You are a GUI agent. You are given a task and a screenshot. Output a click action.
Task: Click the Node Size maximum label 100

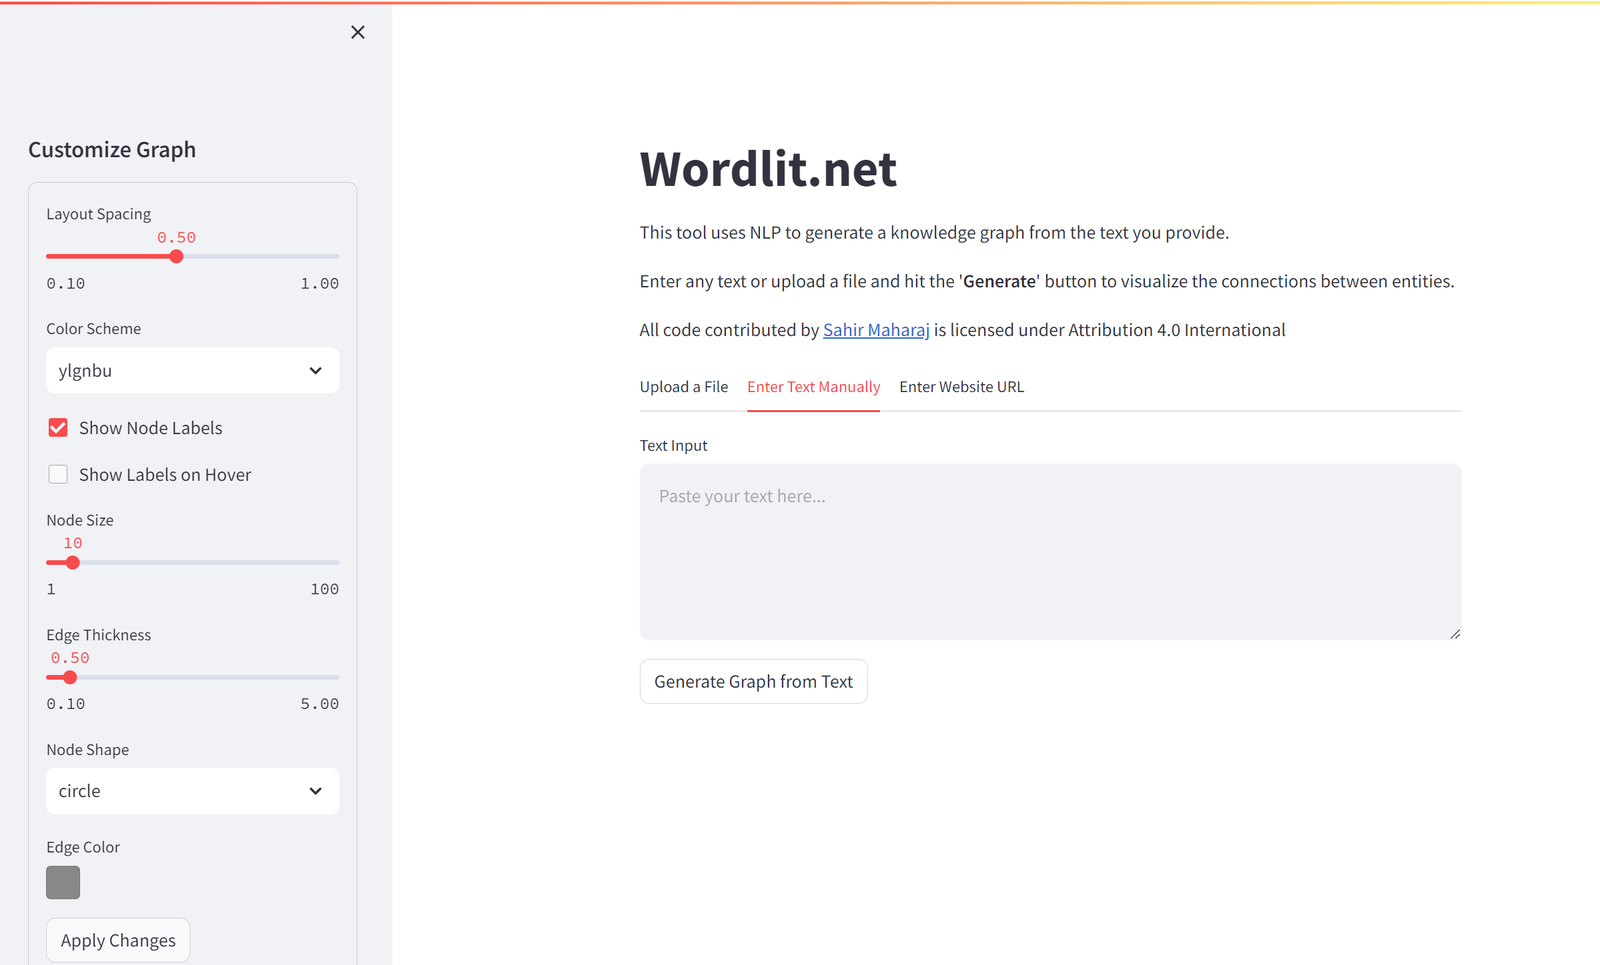point(324,589)
